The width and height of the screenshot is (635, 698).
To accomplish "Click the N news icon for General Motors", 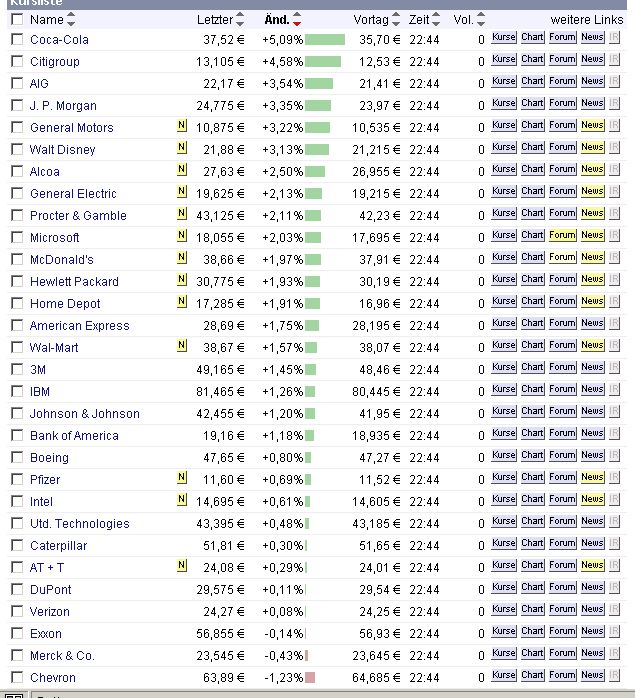I will coord(182,126).
